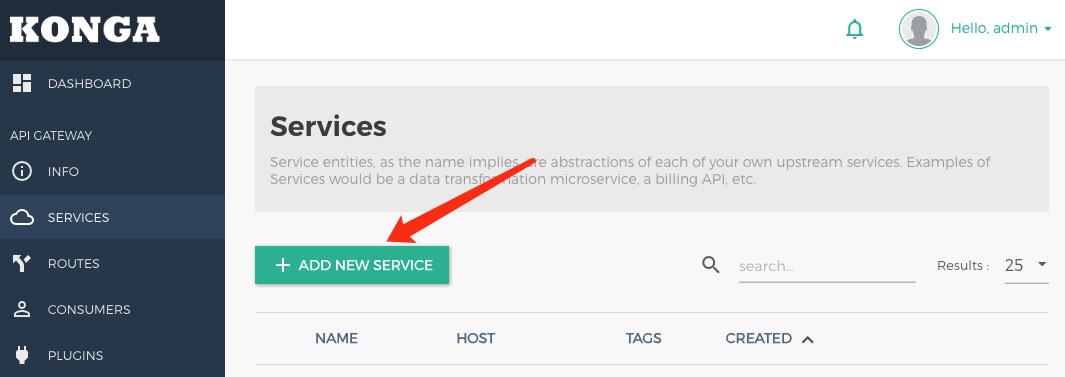
Task: Open the ROUTES menu item
Action: [73, 264]
